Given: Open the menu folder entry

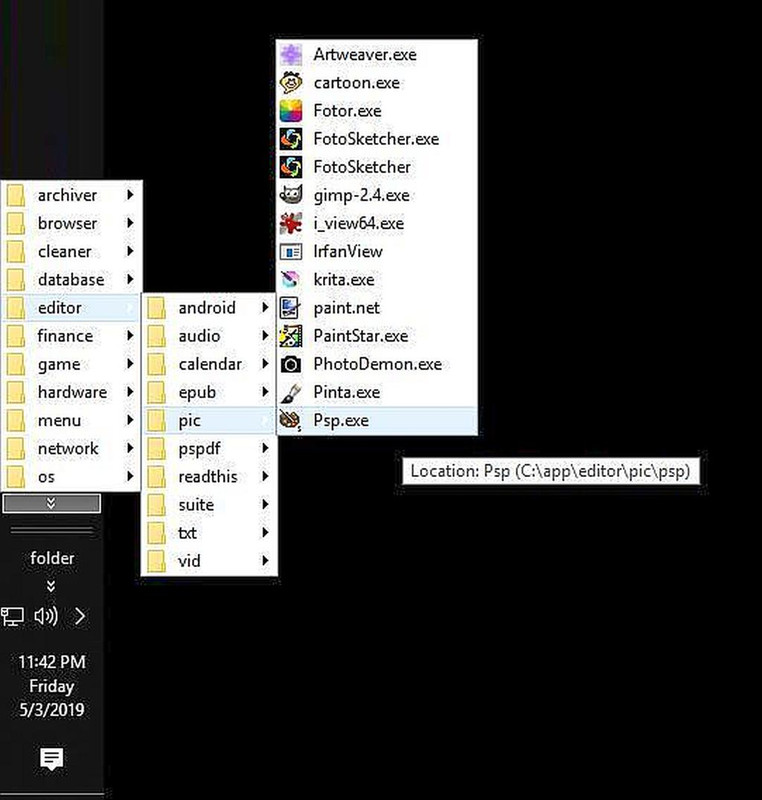Looking at the screenshot, I should pos(71,420).
